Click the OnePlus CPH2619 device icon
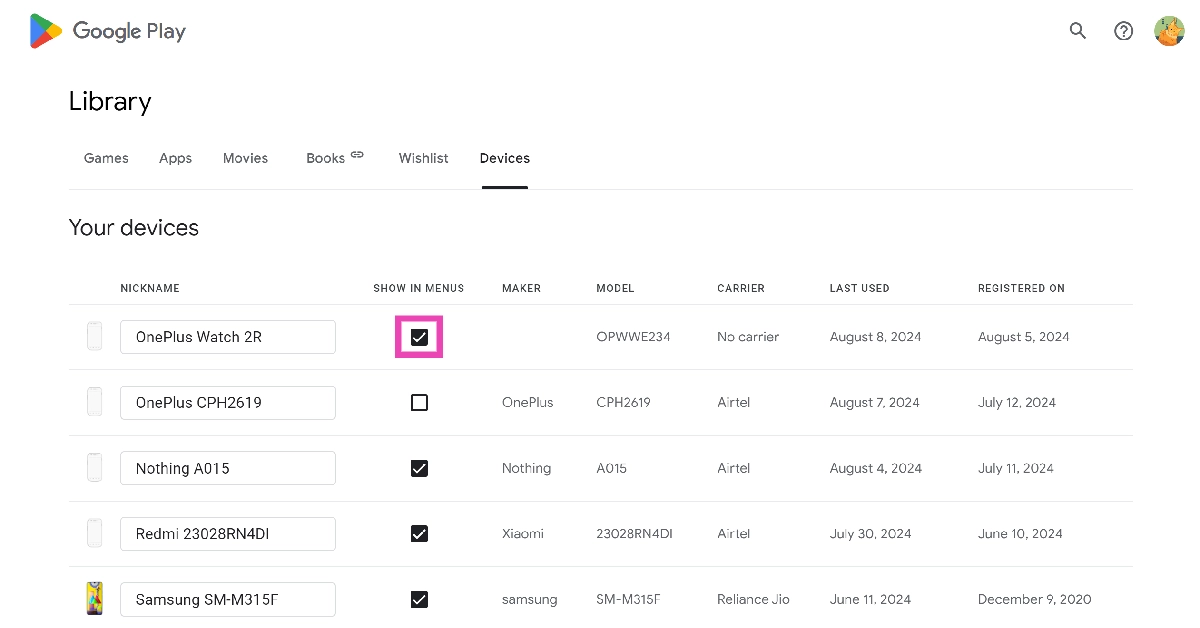 point(94,402)
